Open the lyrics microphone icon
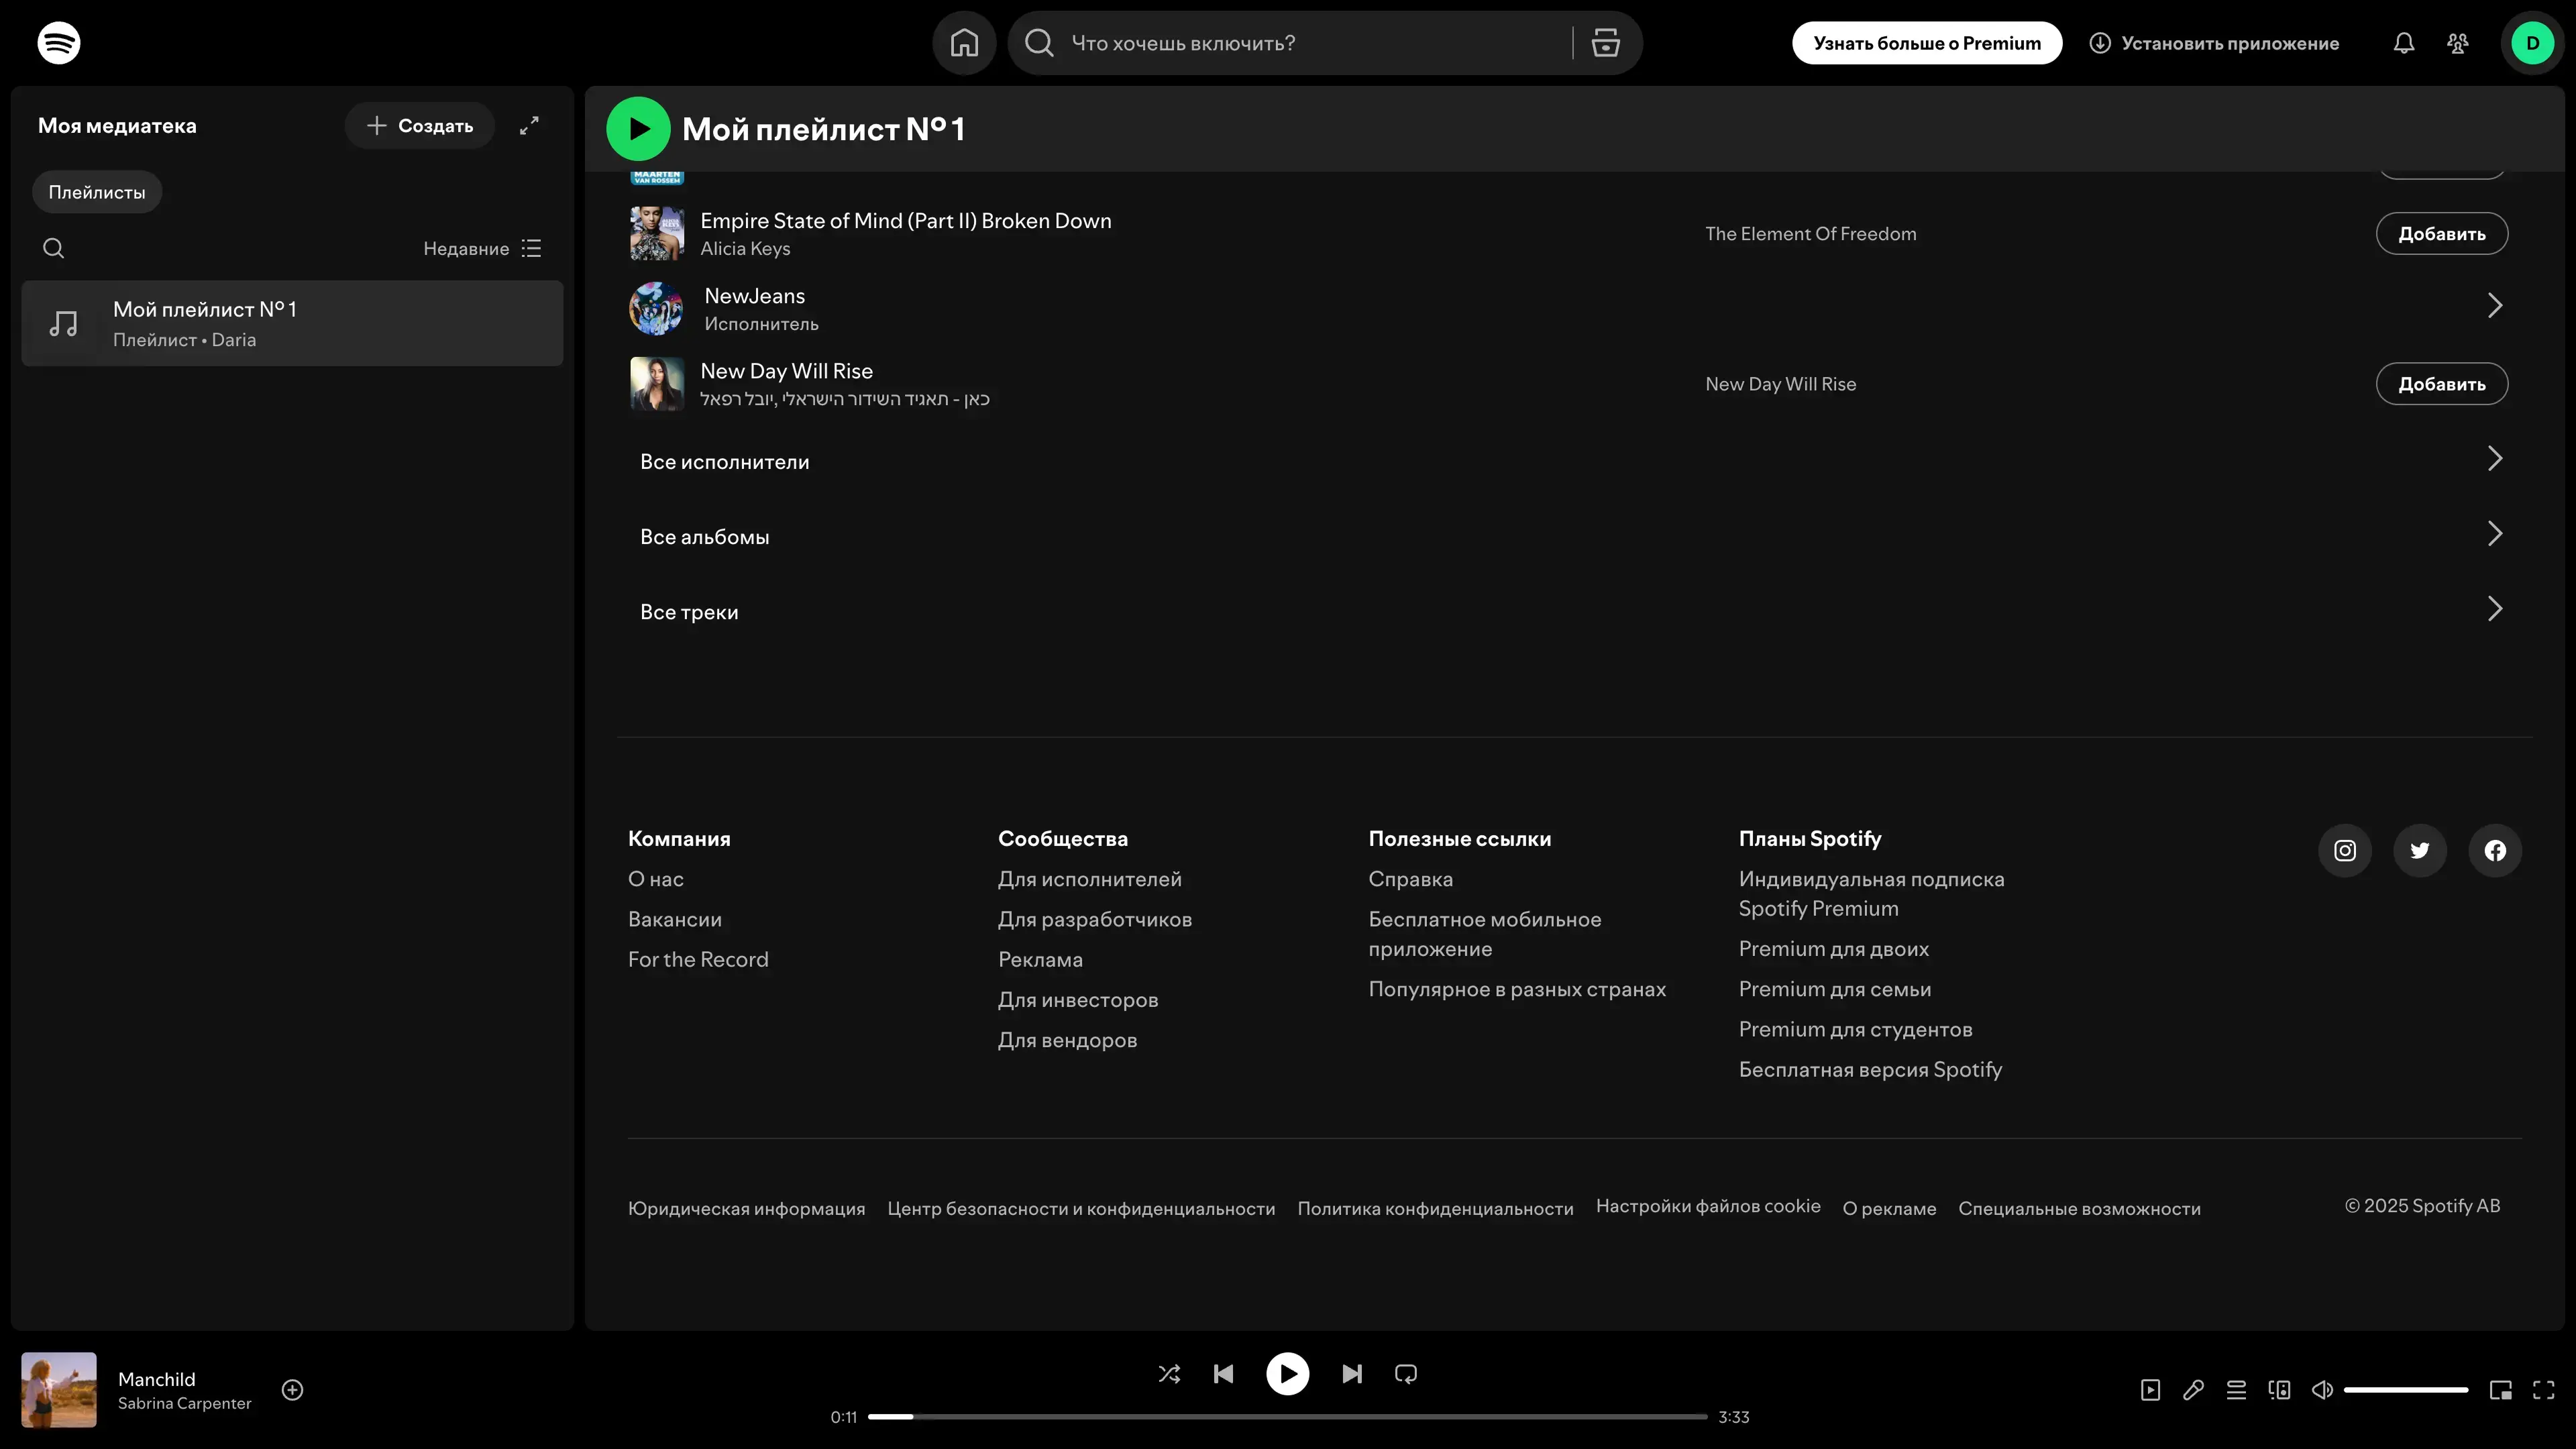2576x1449 pixels. pos(2193,1390)
